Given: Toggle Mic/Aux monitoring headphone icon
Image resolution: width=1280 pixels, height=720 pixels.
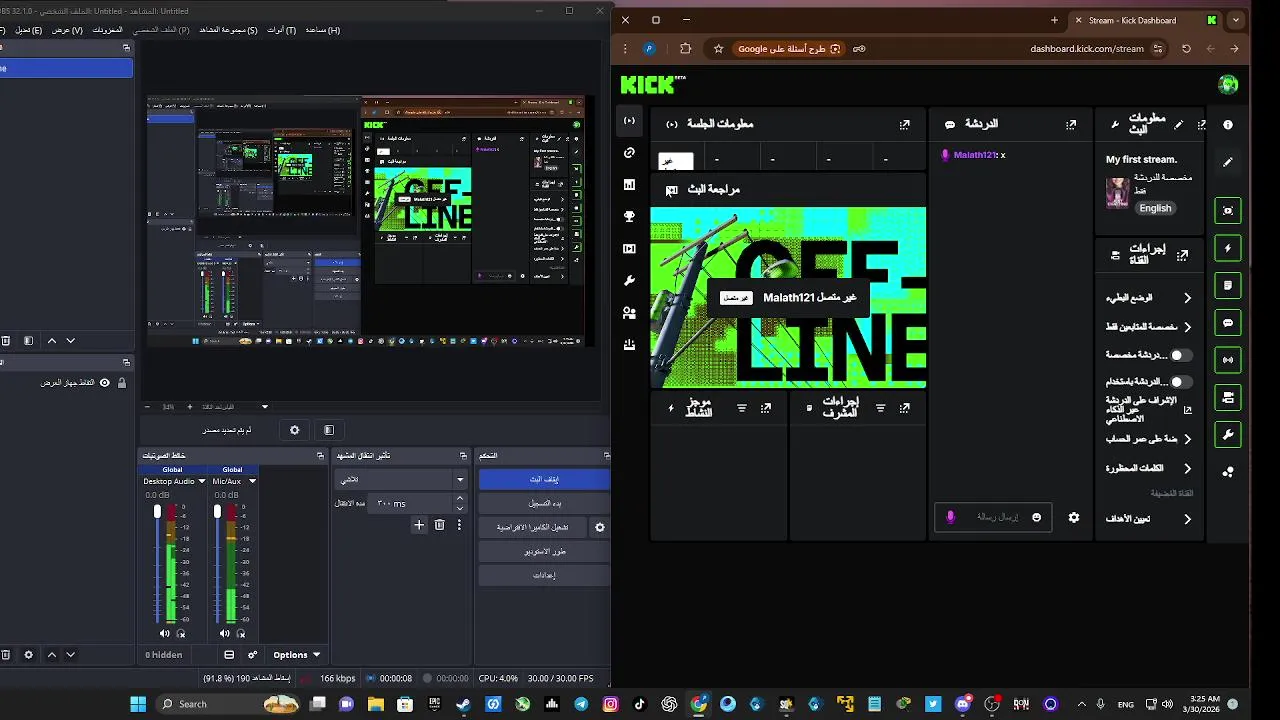Looking at the screenshot, I should (240, 633).
